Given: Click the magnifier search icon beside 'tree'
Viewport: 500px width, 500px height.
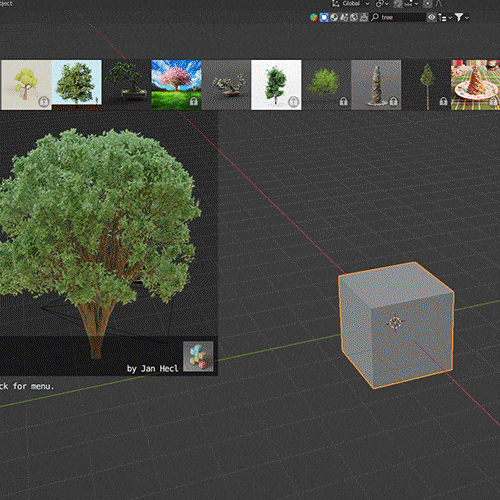Looking at the screenshot, I should pyautogui.click(x=375, y=17).
